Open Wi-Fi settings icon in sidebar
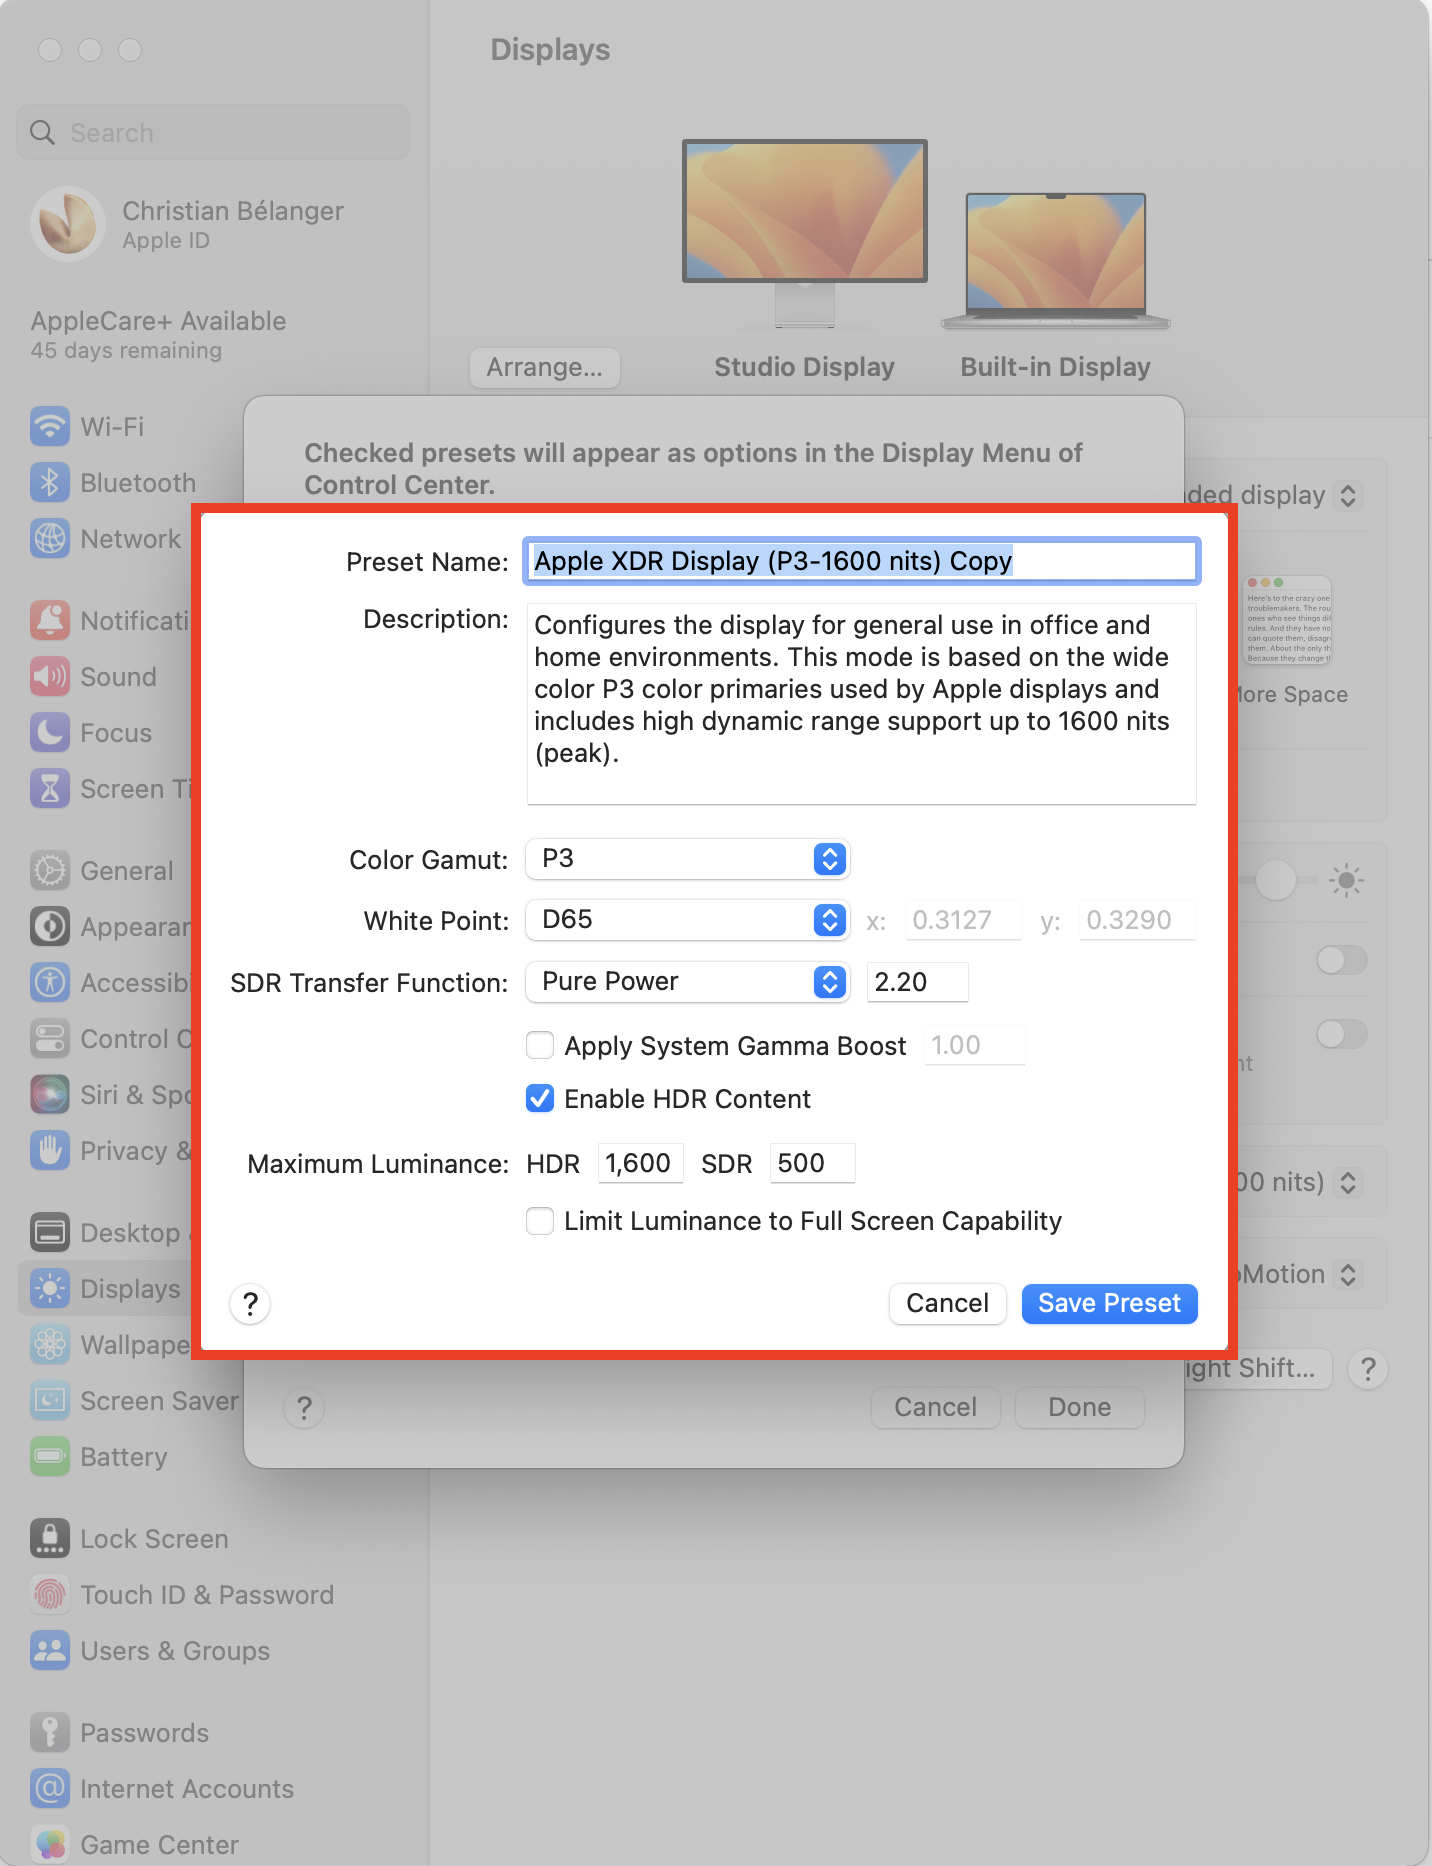This screenshot has width=1432, height=1866. (50, 426)
